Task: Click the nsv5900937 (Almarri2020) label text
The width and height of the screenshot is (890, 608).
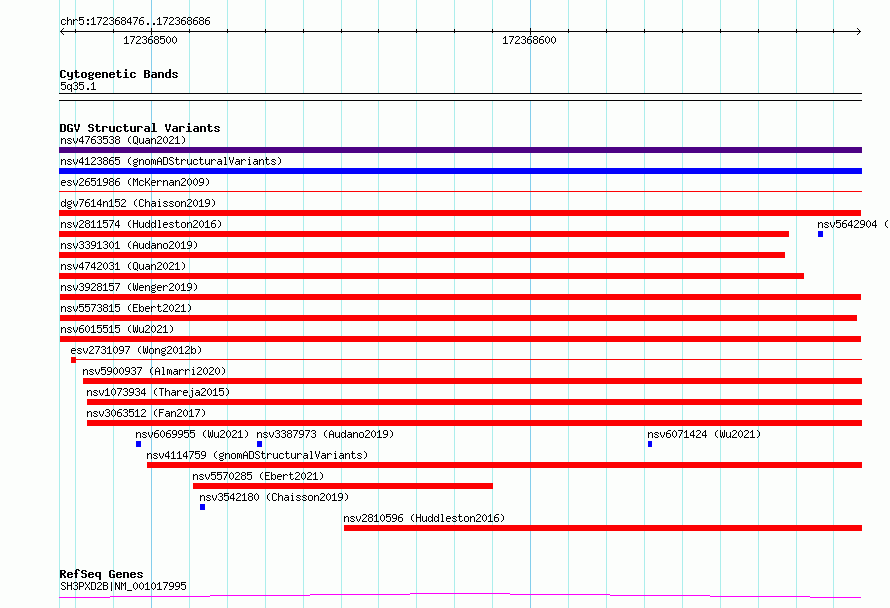Action: point(154,371)
